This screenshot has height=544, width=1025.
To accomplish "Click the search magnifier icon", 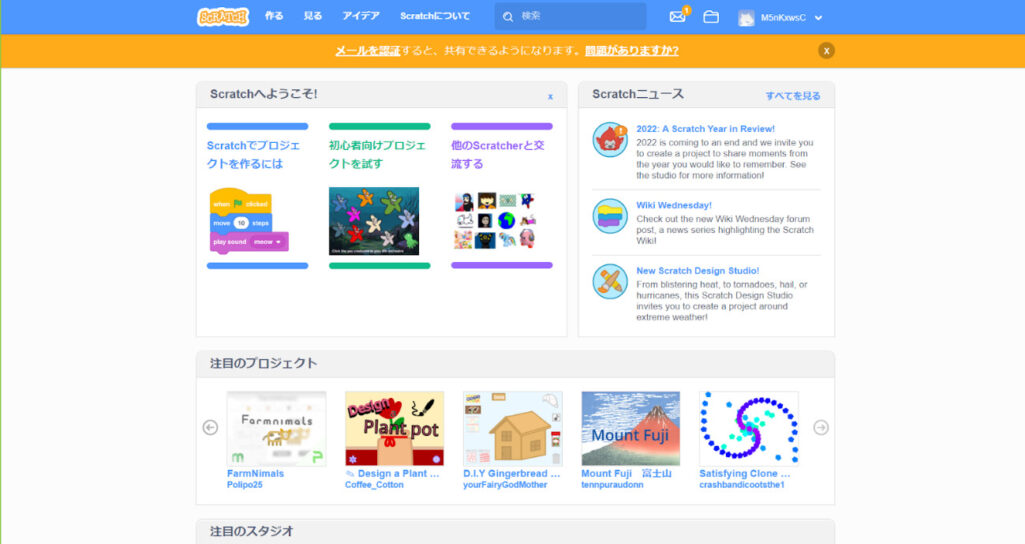I will click(508, 17).
